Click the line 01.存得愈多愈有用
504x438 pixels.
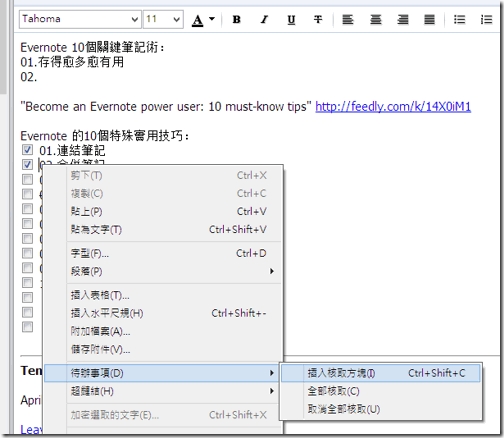tap(72, 62)
